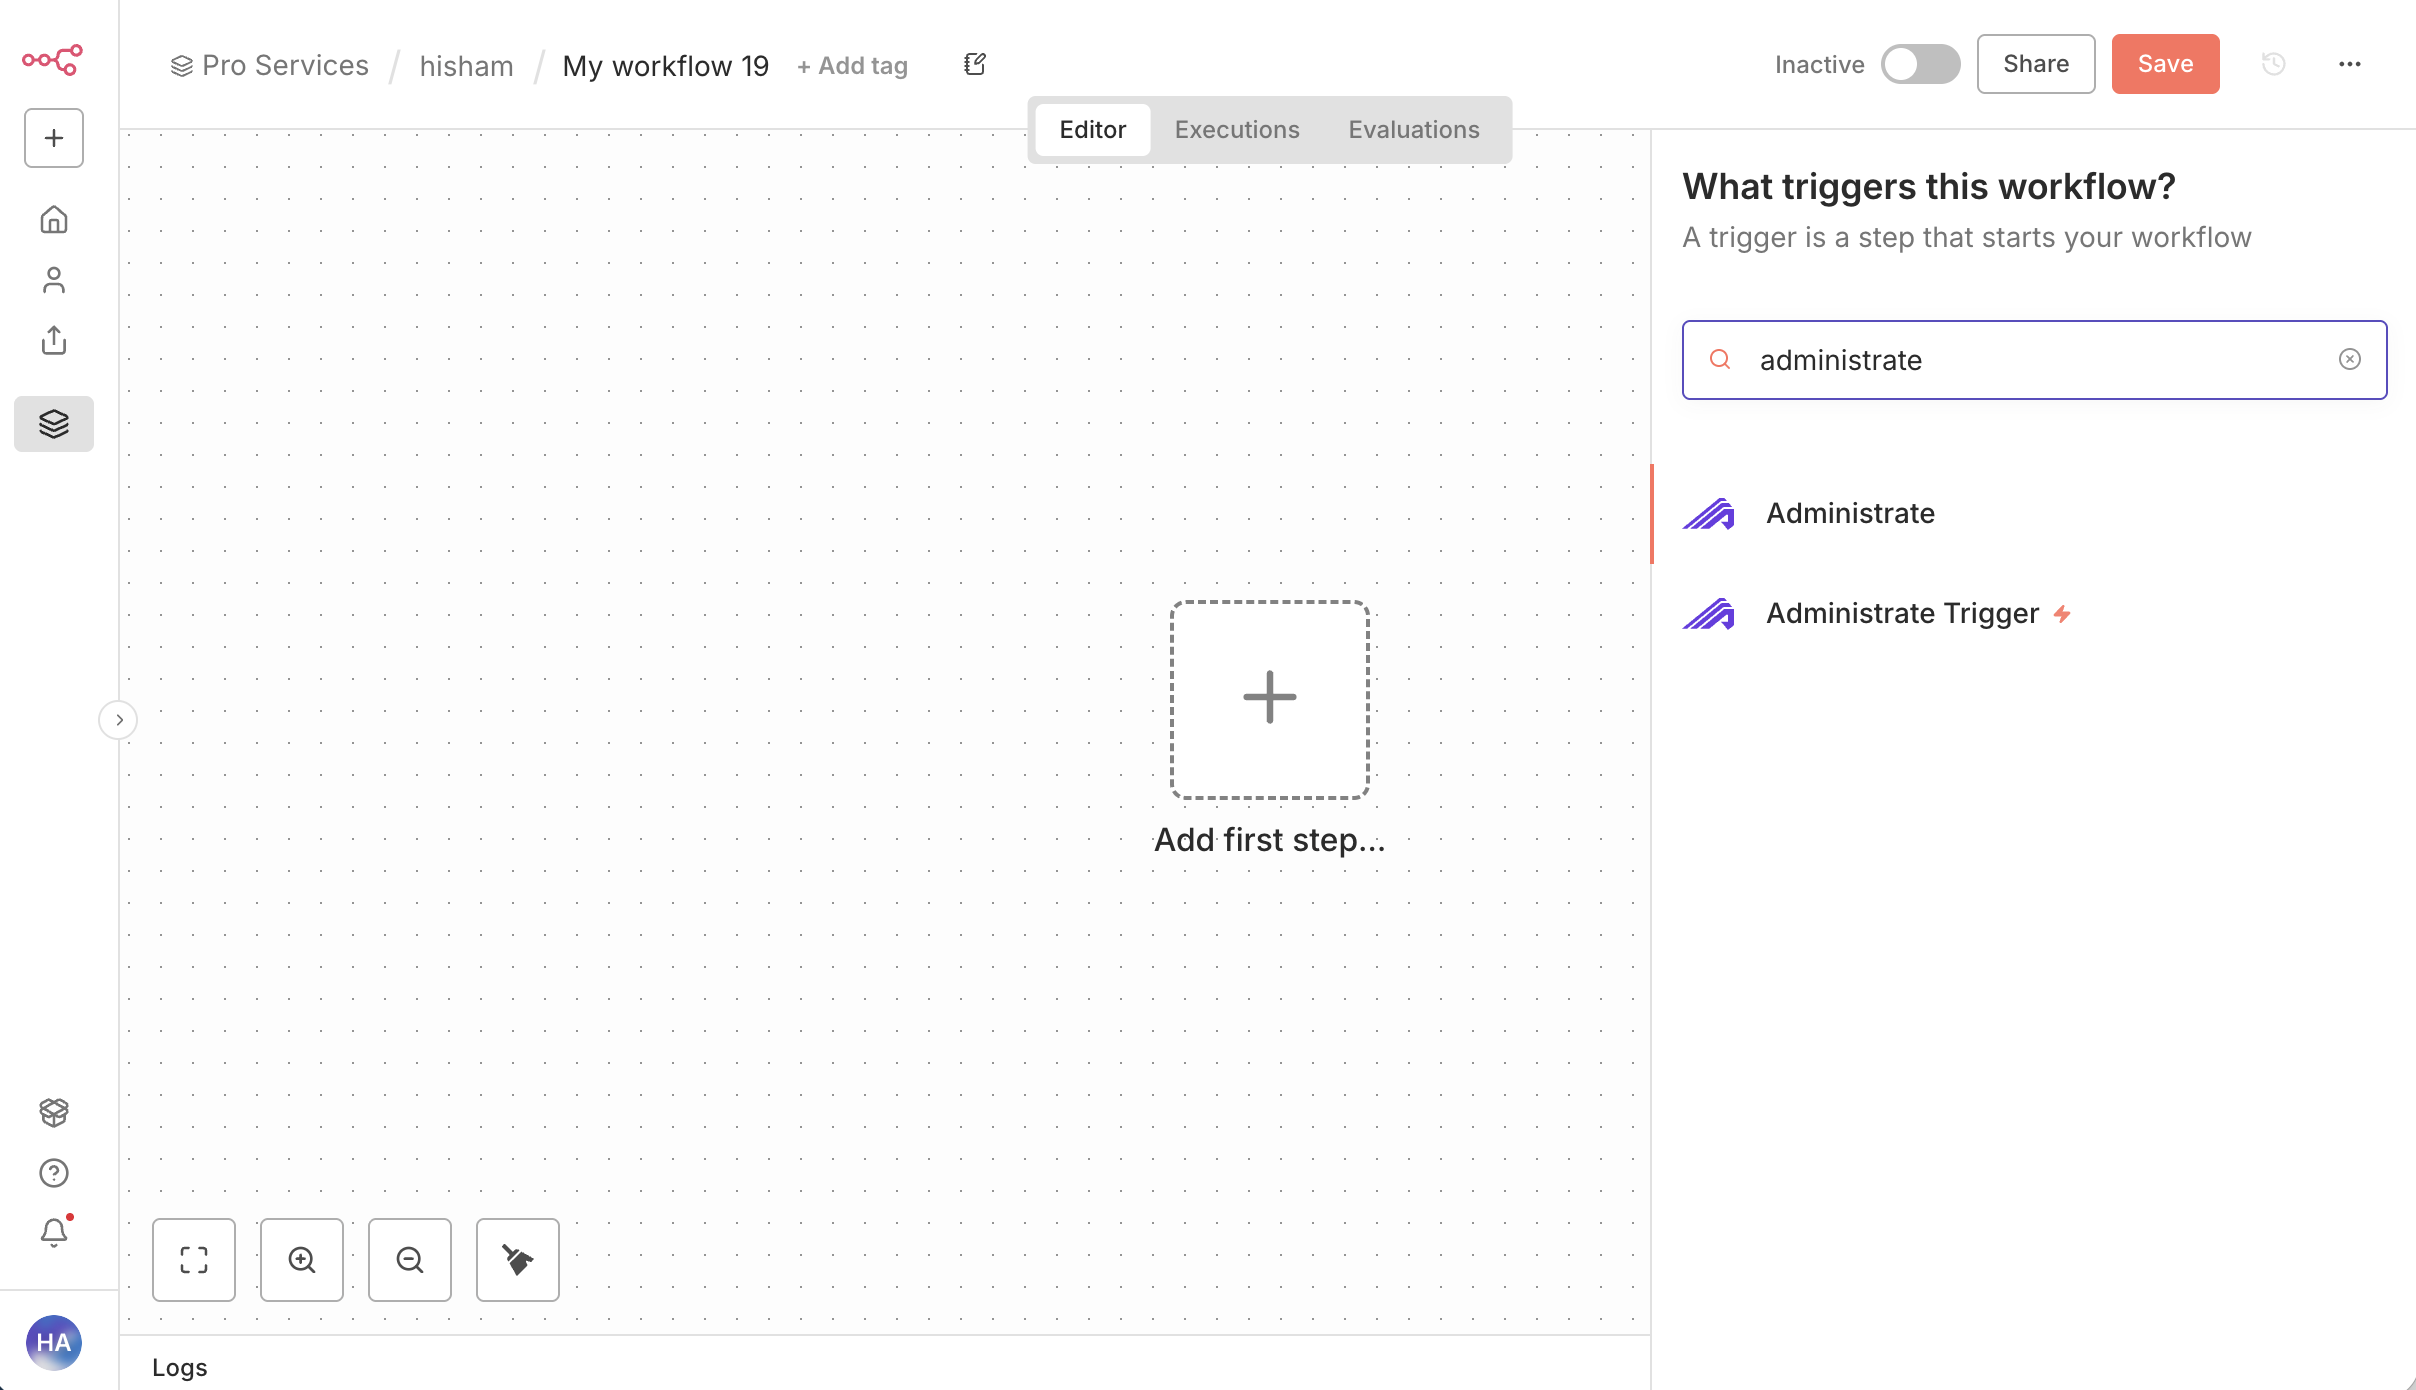
Task: Edit workflow description icon next to Add tag
Action: (975, 65)
